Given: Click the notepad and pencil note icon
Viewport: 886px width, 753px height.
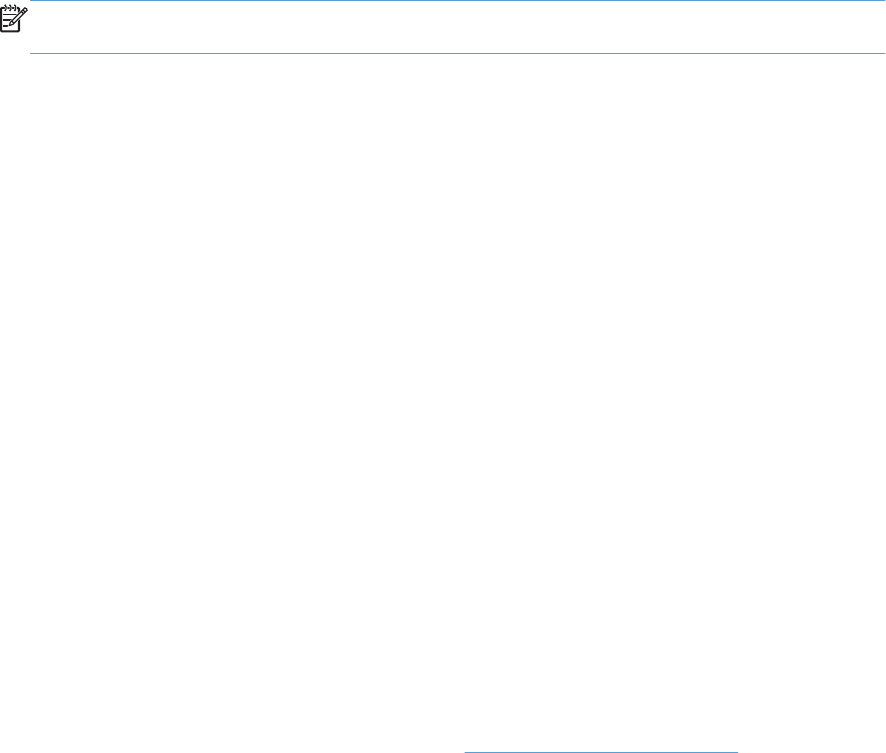Looking at the screenshot, I should pyautogui.click(x=14, y=19).
